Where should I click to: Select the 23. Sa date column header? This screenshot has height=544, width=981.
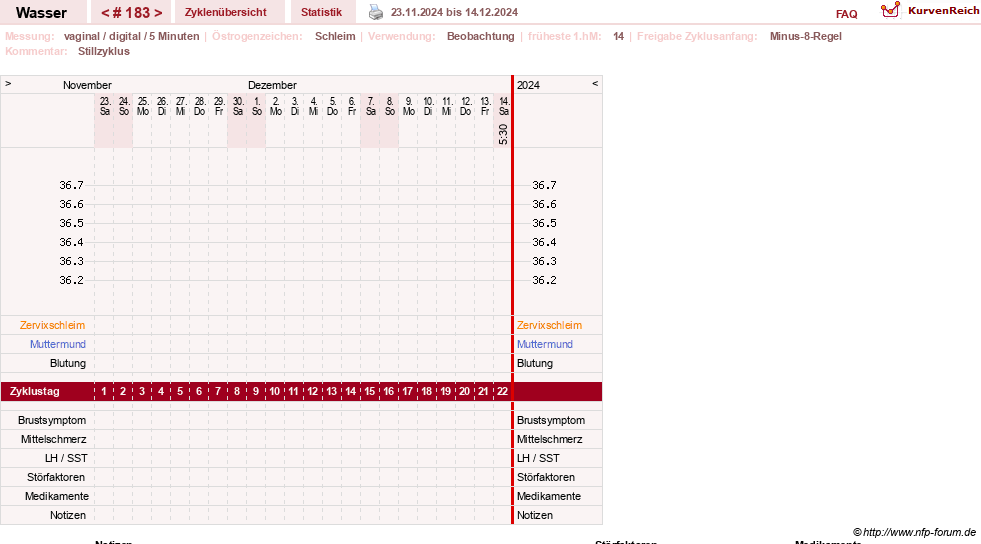click(104, 106)
